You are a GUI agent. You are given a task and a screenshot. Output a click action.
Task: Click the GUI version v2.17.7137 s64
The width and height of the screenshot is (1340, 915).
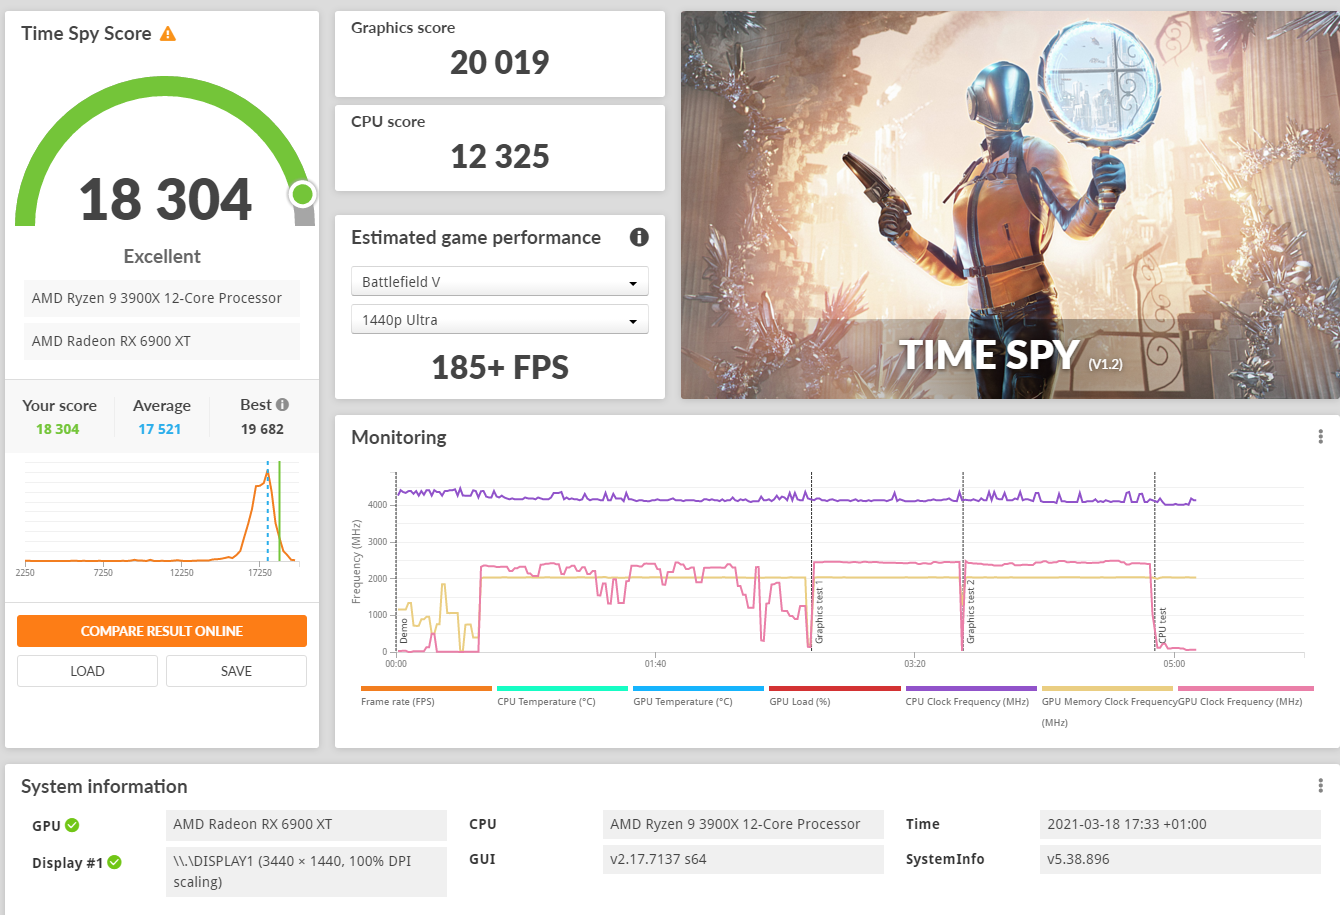(x=743, y=859)
